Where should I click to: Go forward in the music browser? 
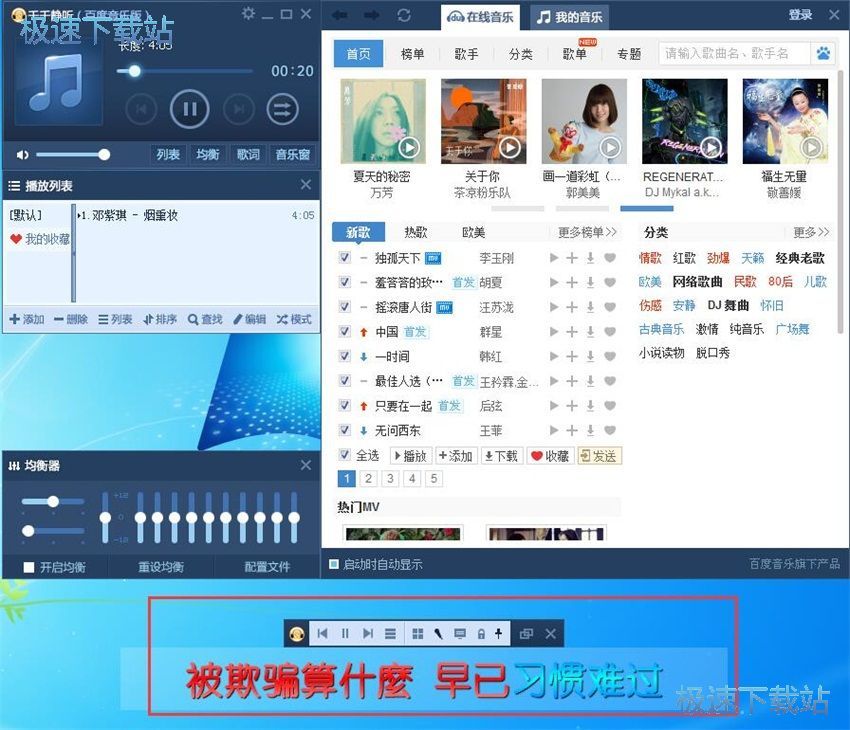[371, 15]
